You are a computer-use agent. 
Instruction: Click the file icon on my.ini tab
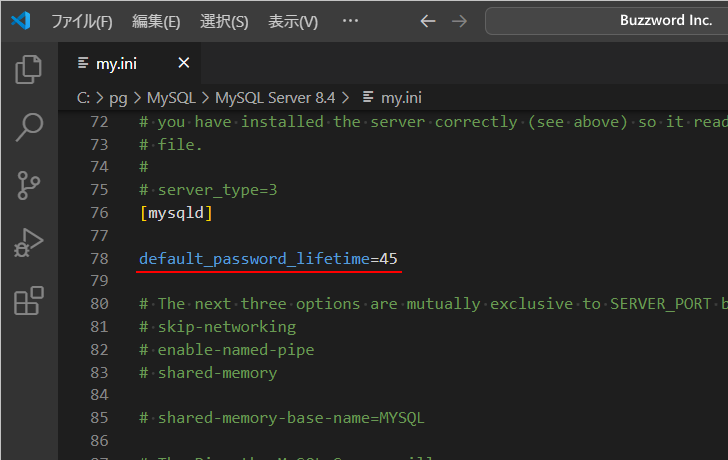pyautogui.click(x=83, y=63)
